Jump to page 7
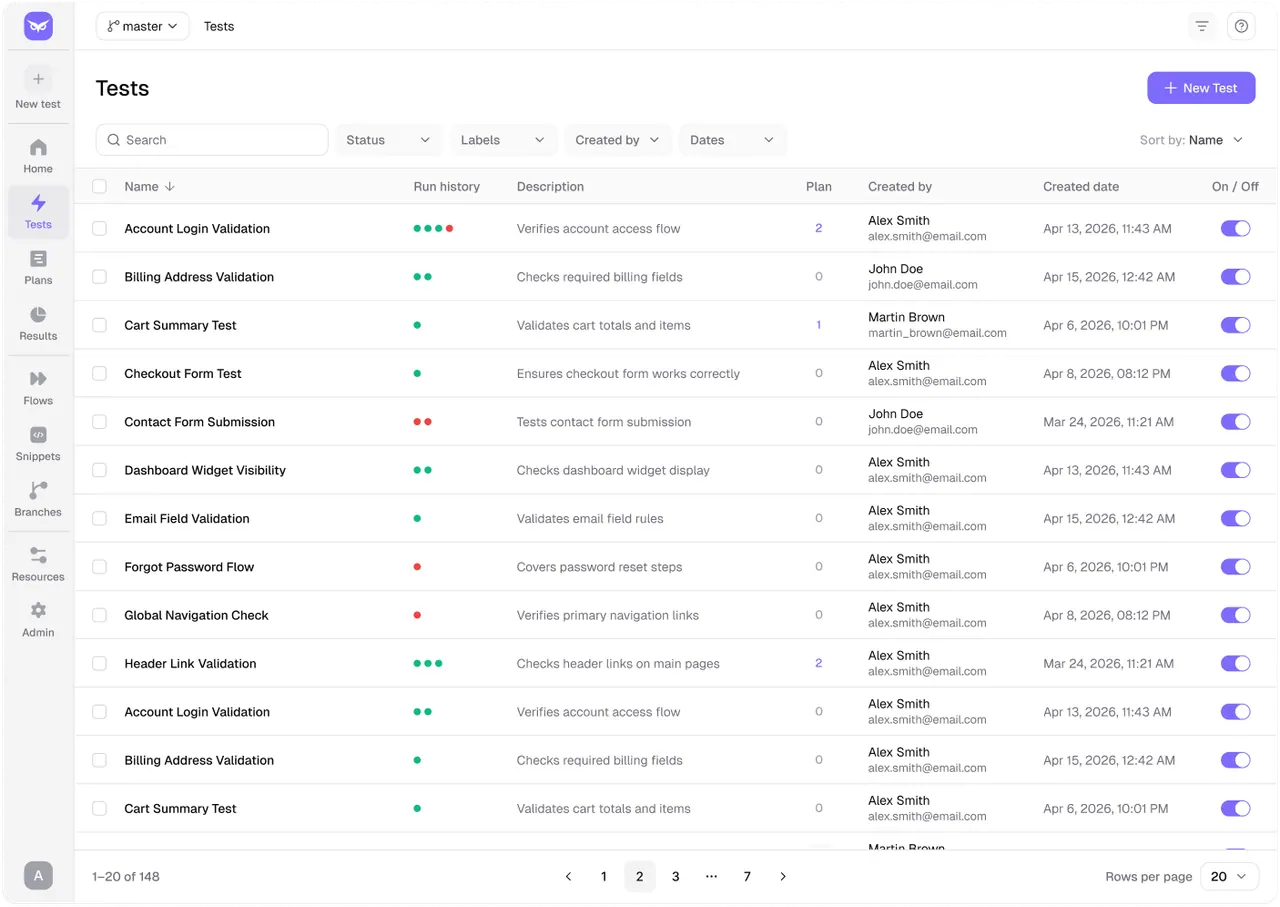This screenshot has width=1280, height=907. coord(747,877)
